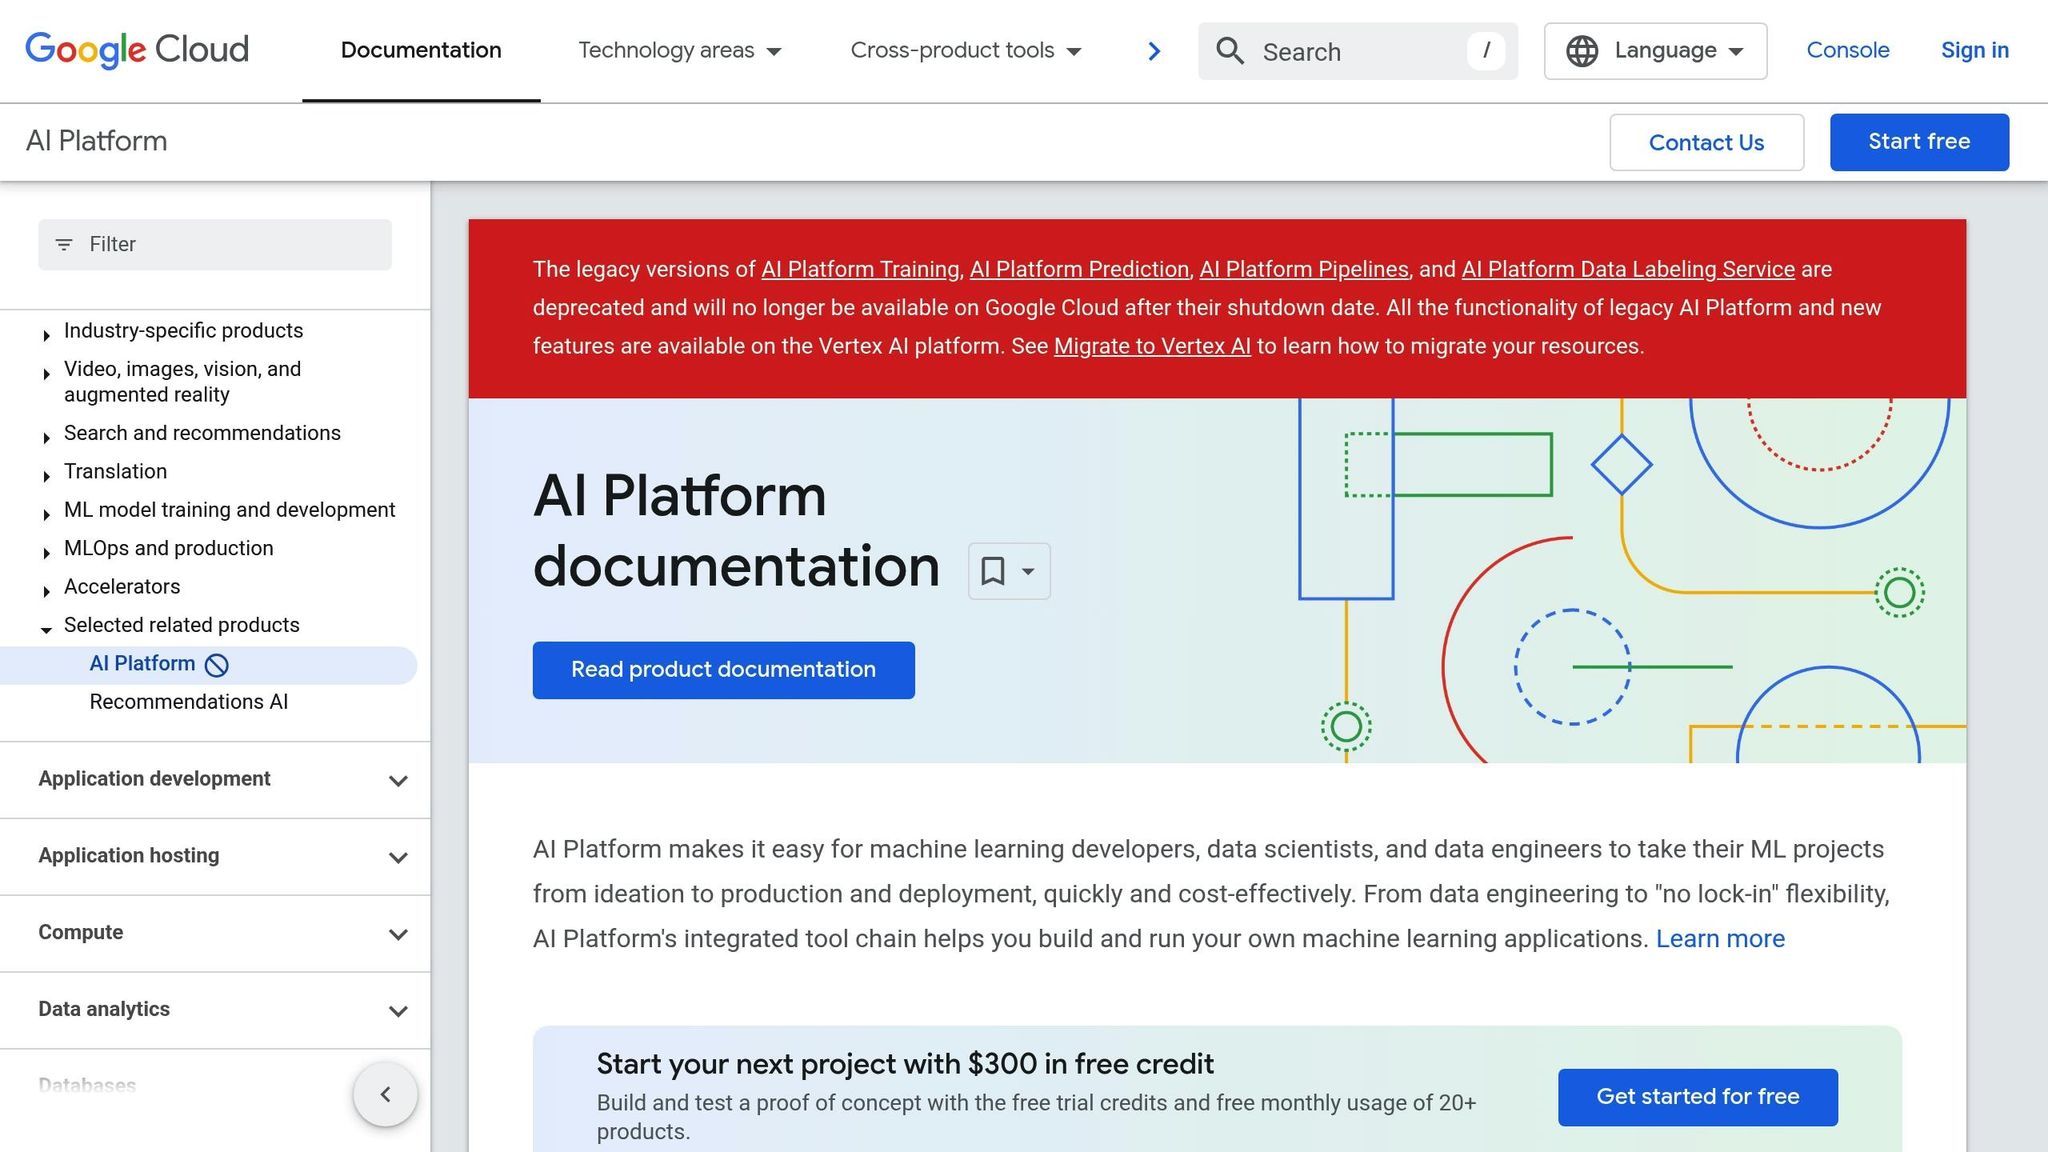Follow the Migrate to Vertex AI link
This screenshot has width=2048, height=1152.
(1152, 346)
